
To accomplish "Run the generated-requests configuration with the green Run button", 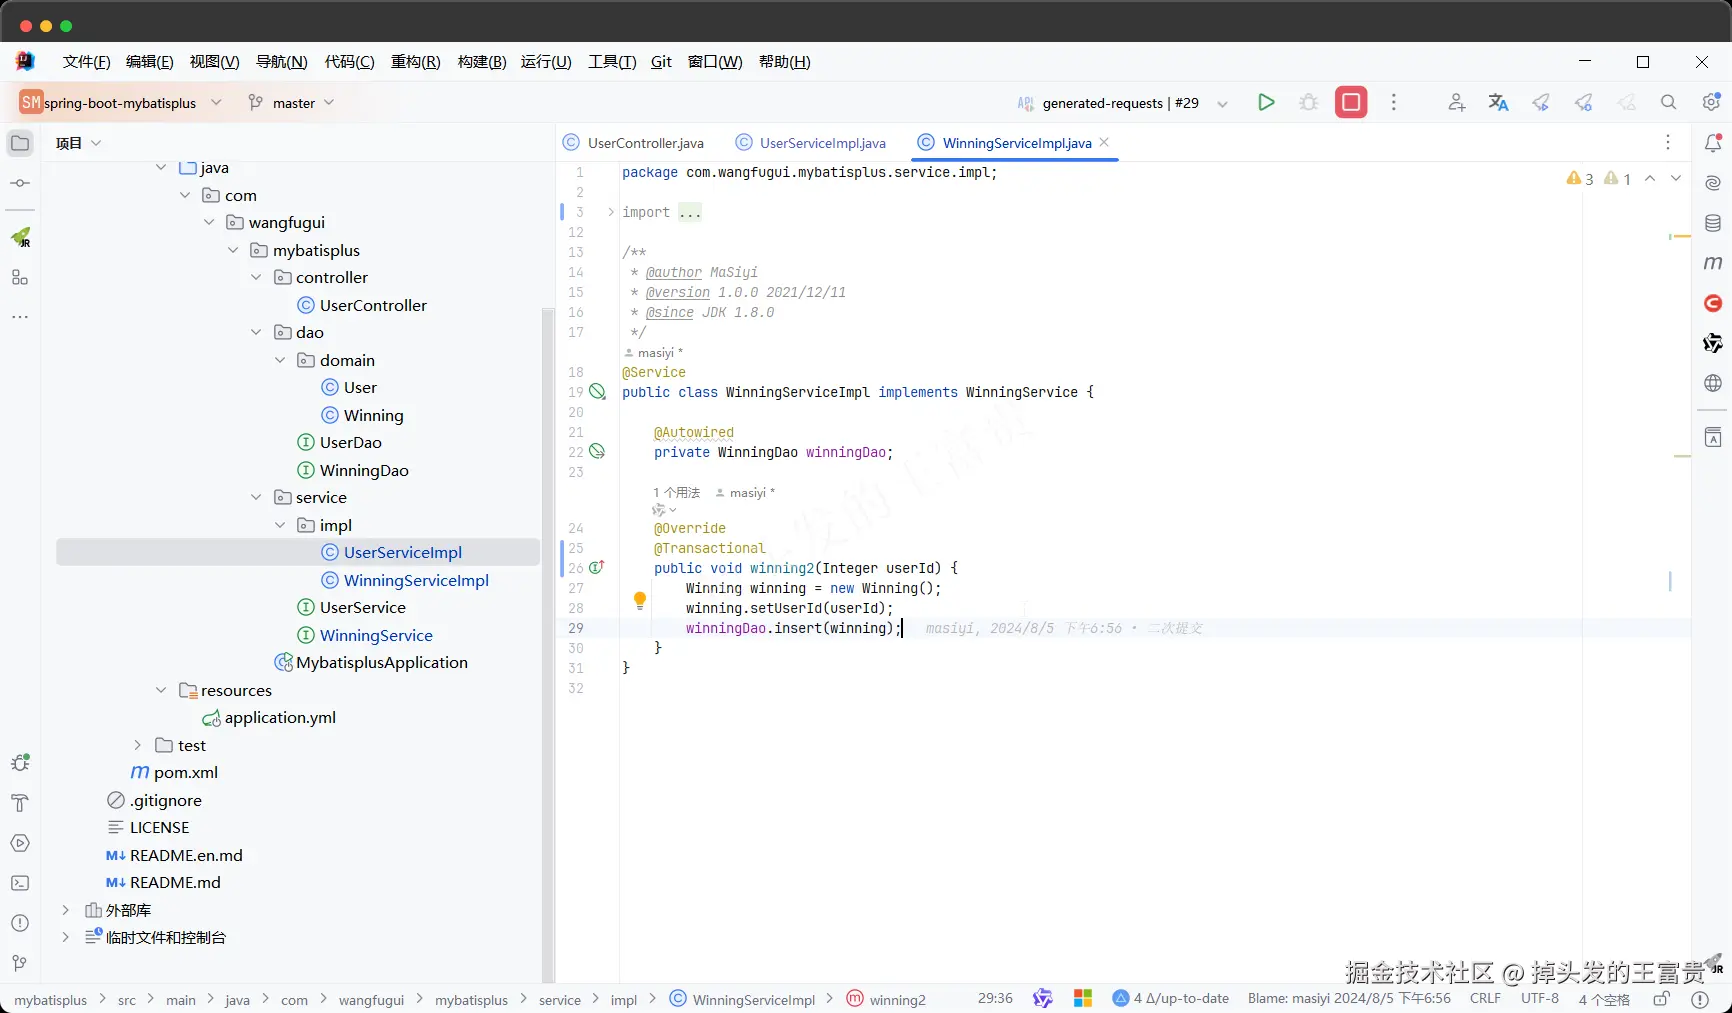I will tap(1266, 102).
